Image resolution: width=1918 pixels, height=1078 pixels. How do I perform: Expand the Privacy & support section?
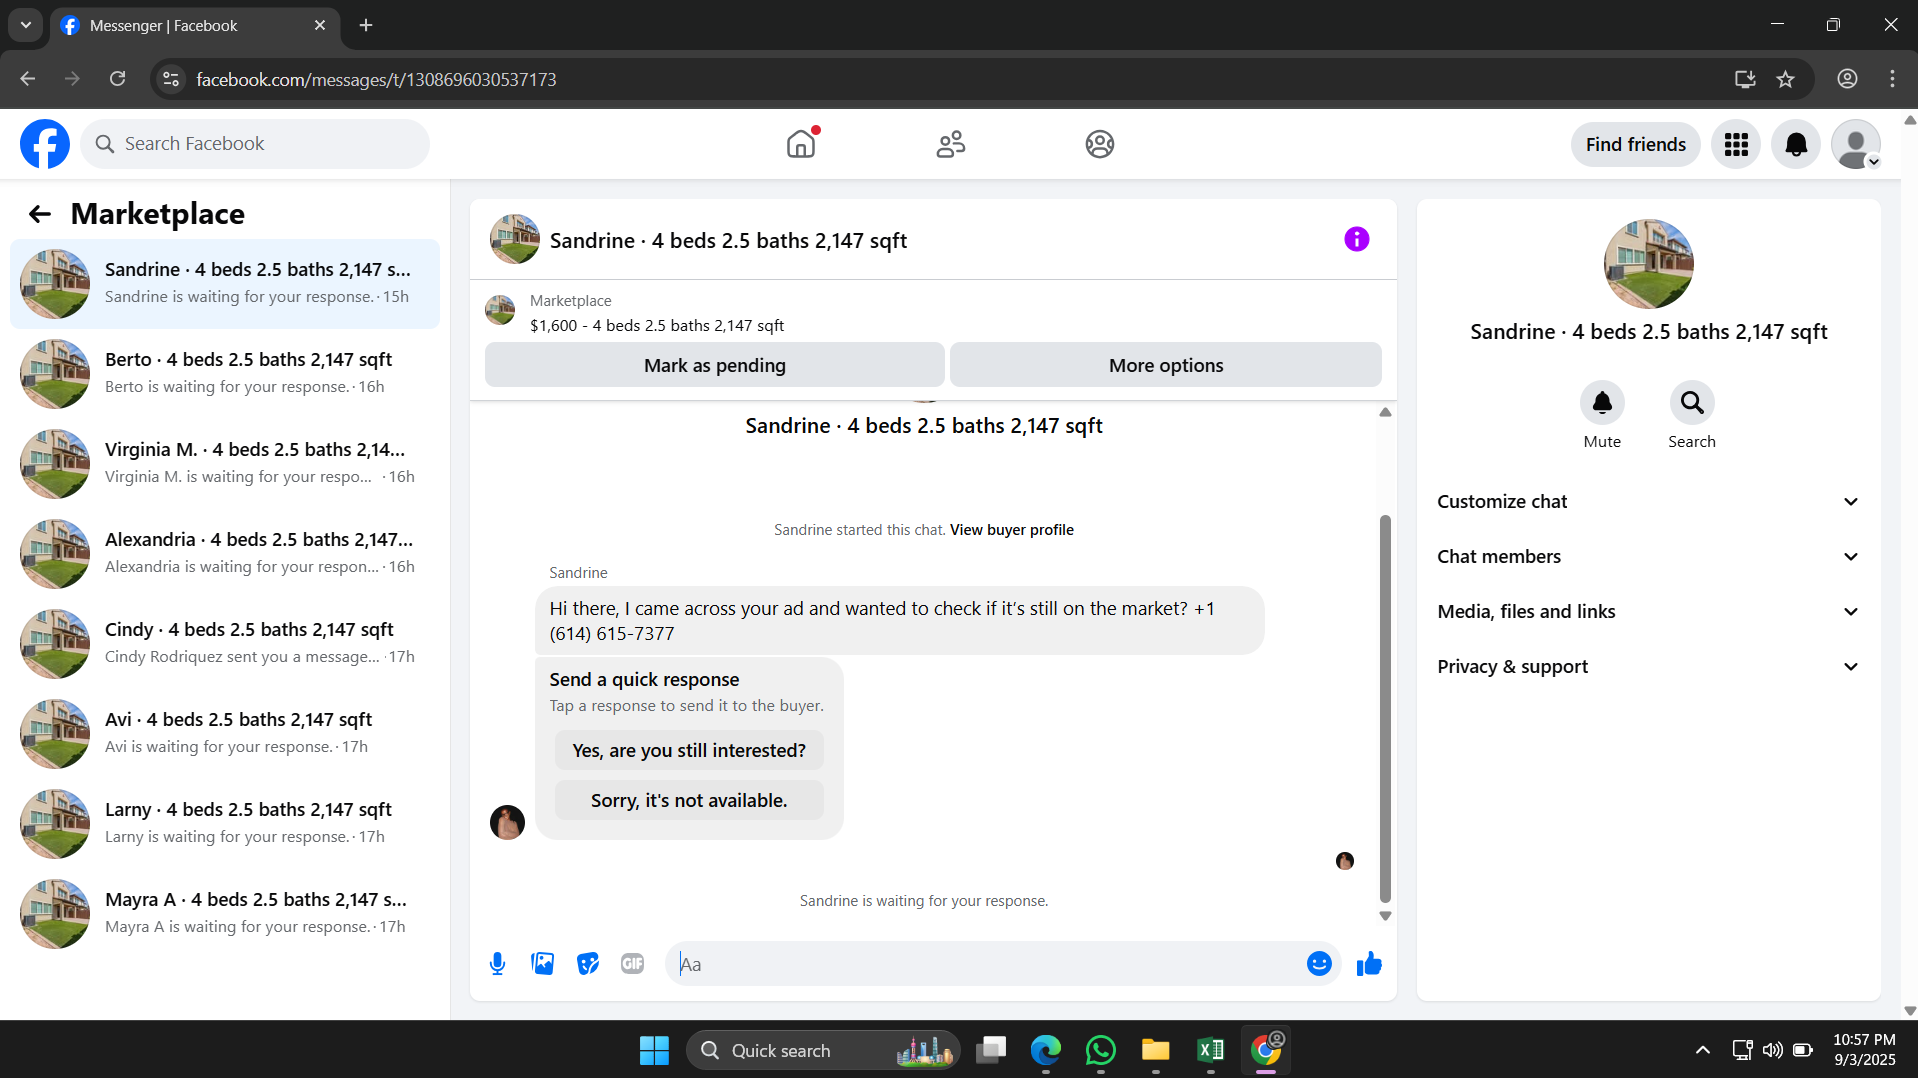pos(1648,666)
